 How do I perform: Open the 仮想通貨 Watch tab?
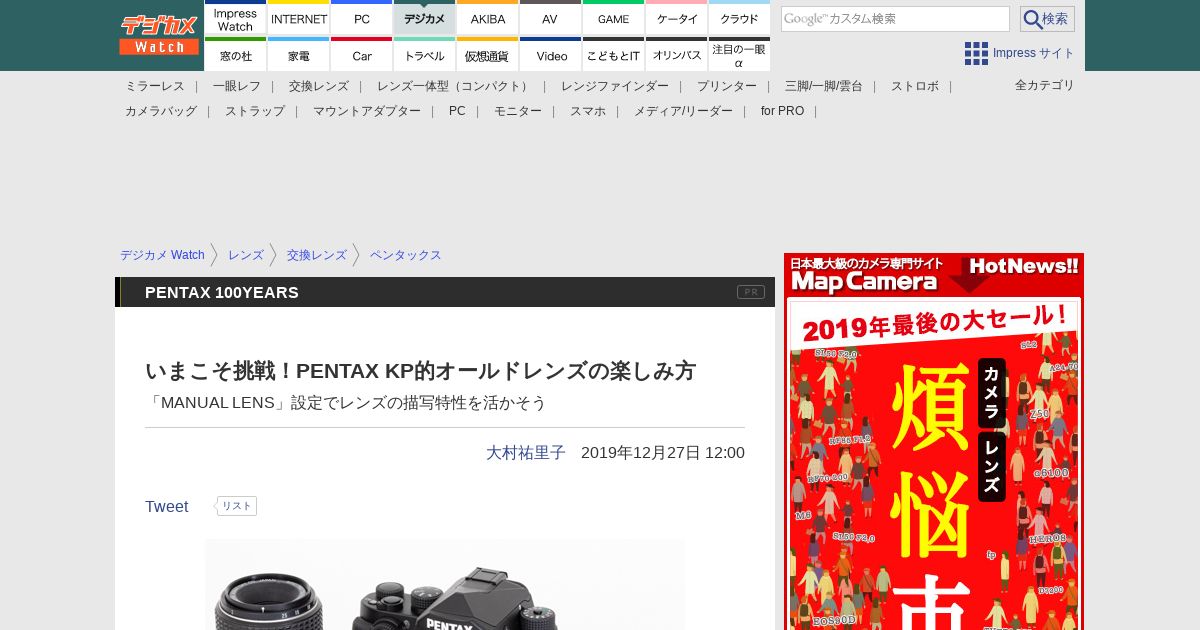coord(488,54)
